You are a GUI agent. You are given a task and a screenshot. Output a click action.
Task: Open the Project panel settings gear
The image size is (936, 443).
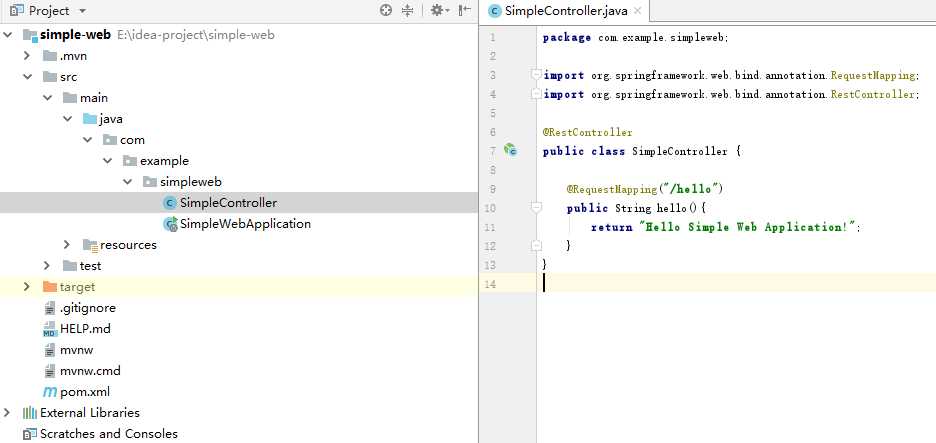(x=436, y=10)
